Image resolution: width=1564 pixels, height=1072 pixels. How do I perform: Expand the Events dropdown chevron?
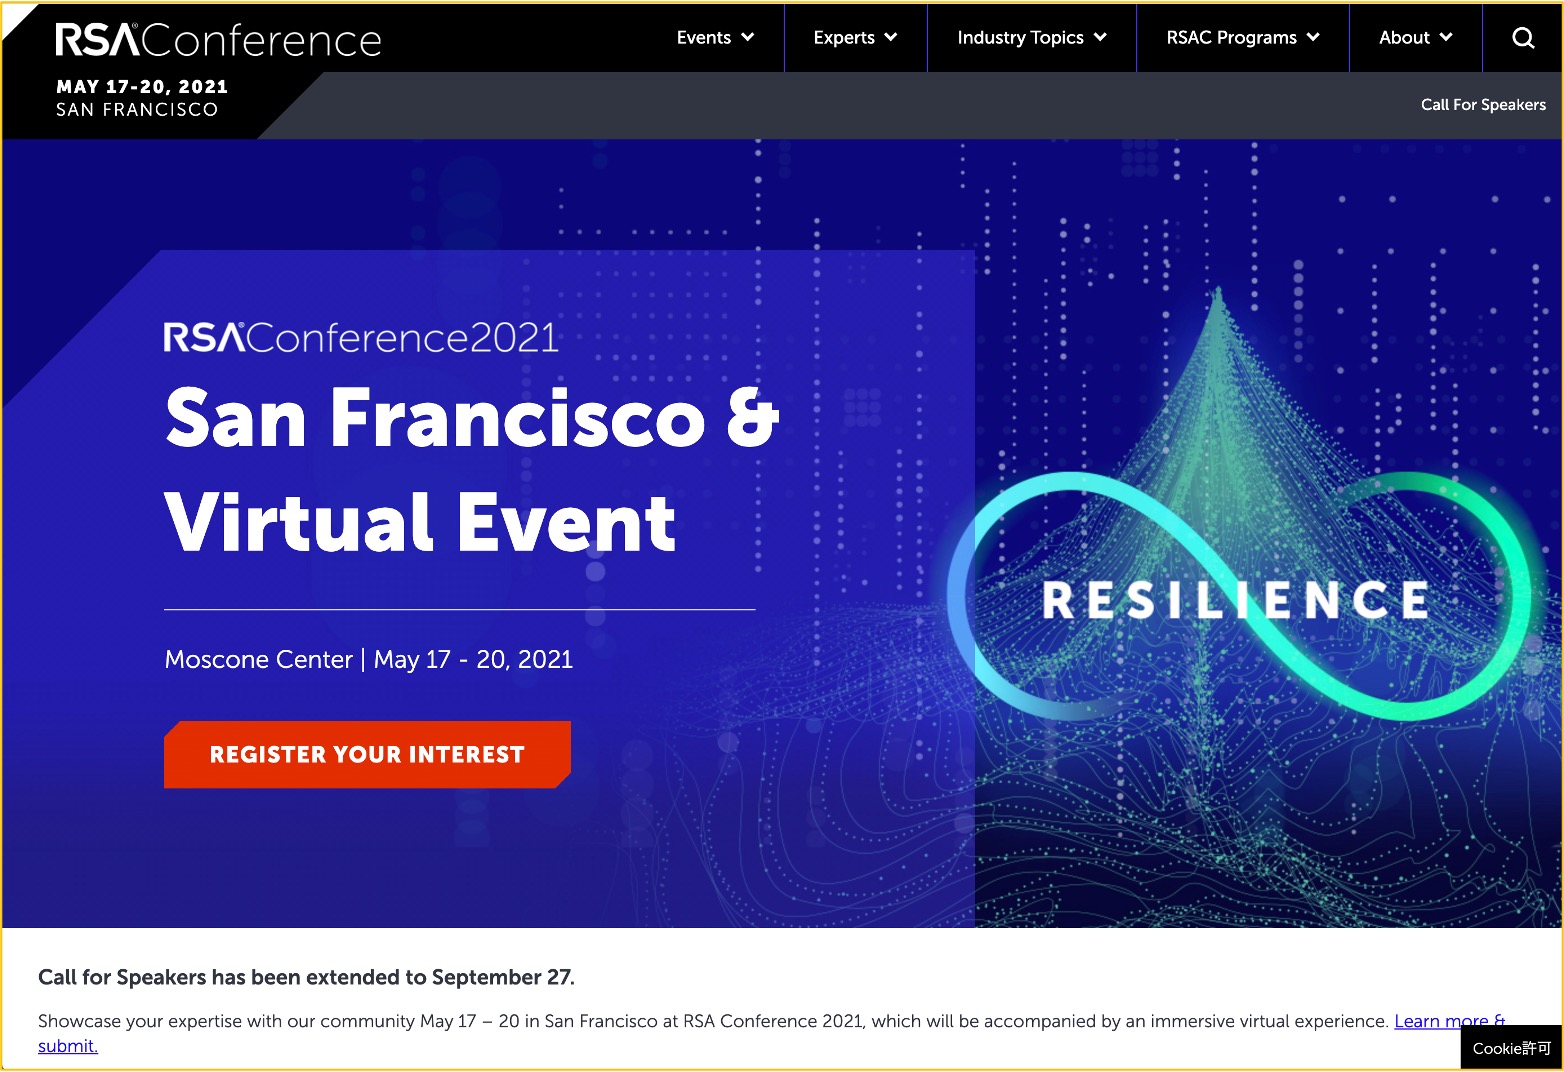747,38
